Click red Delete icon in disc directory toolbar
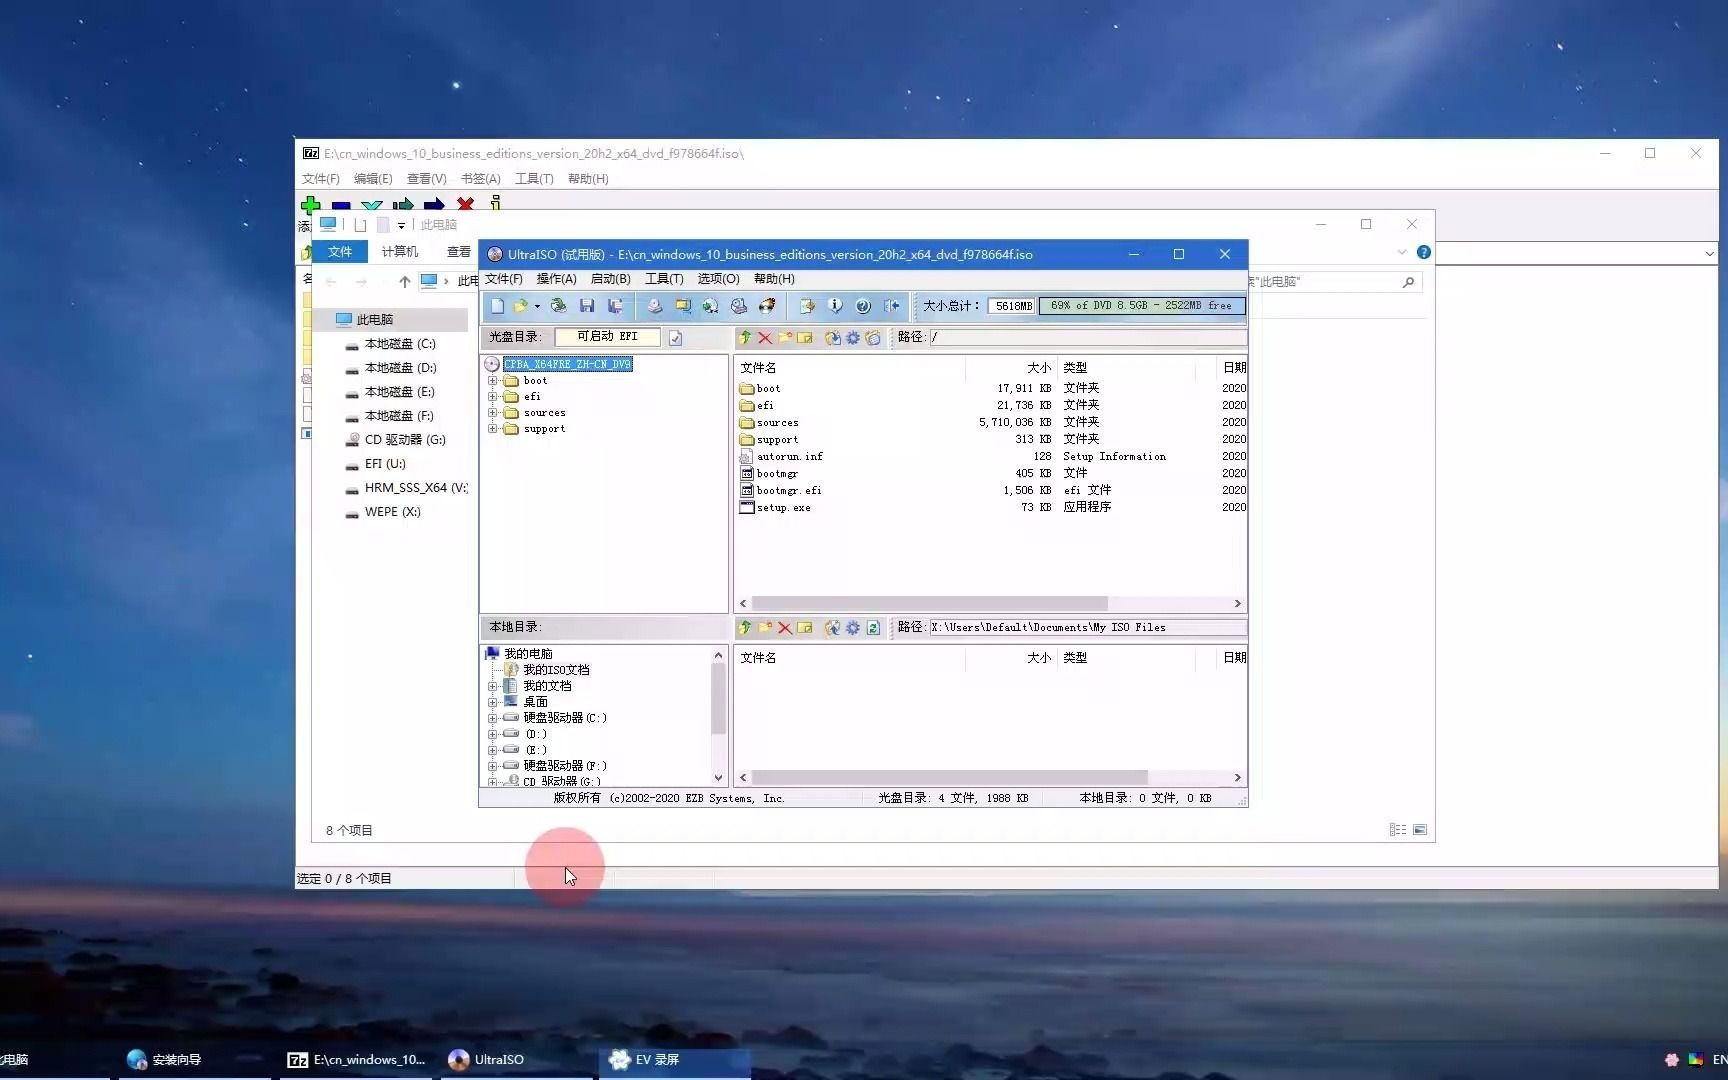1728x1080 pixels. point(765,338)
